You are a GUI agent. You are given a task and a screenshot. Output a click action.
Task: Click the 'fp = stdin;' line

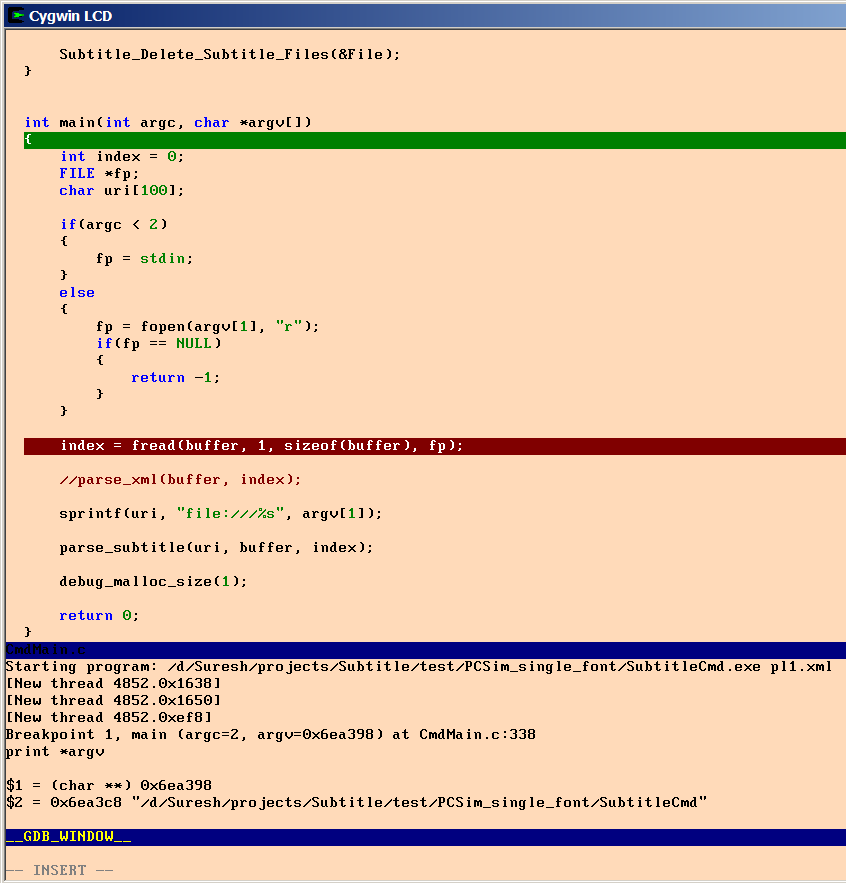click(144, 258)
